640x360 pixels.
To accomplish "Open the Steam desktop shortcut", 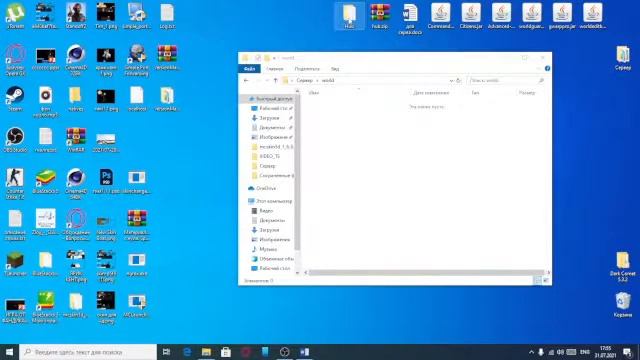I will 15,99.
